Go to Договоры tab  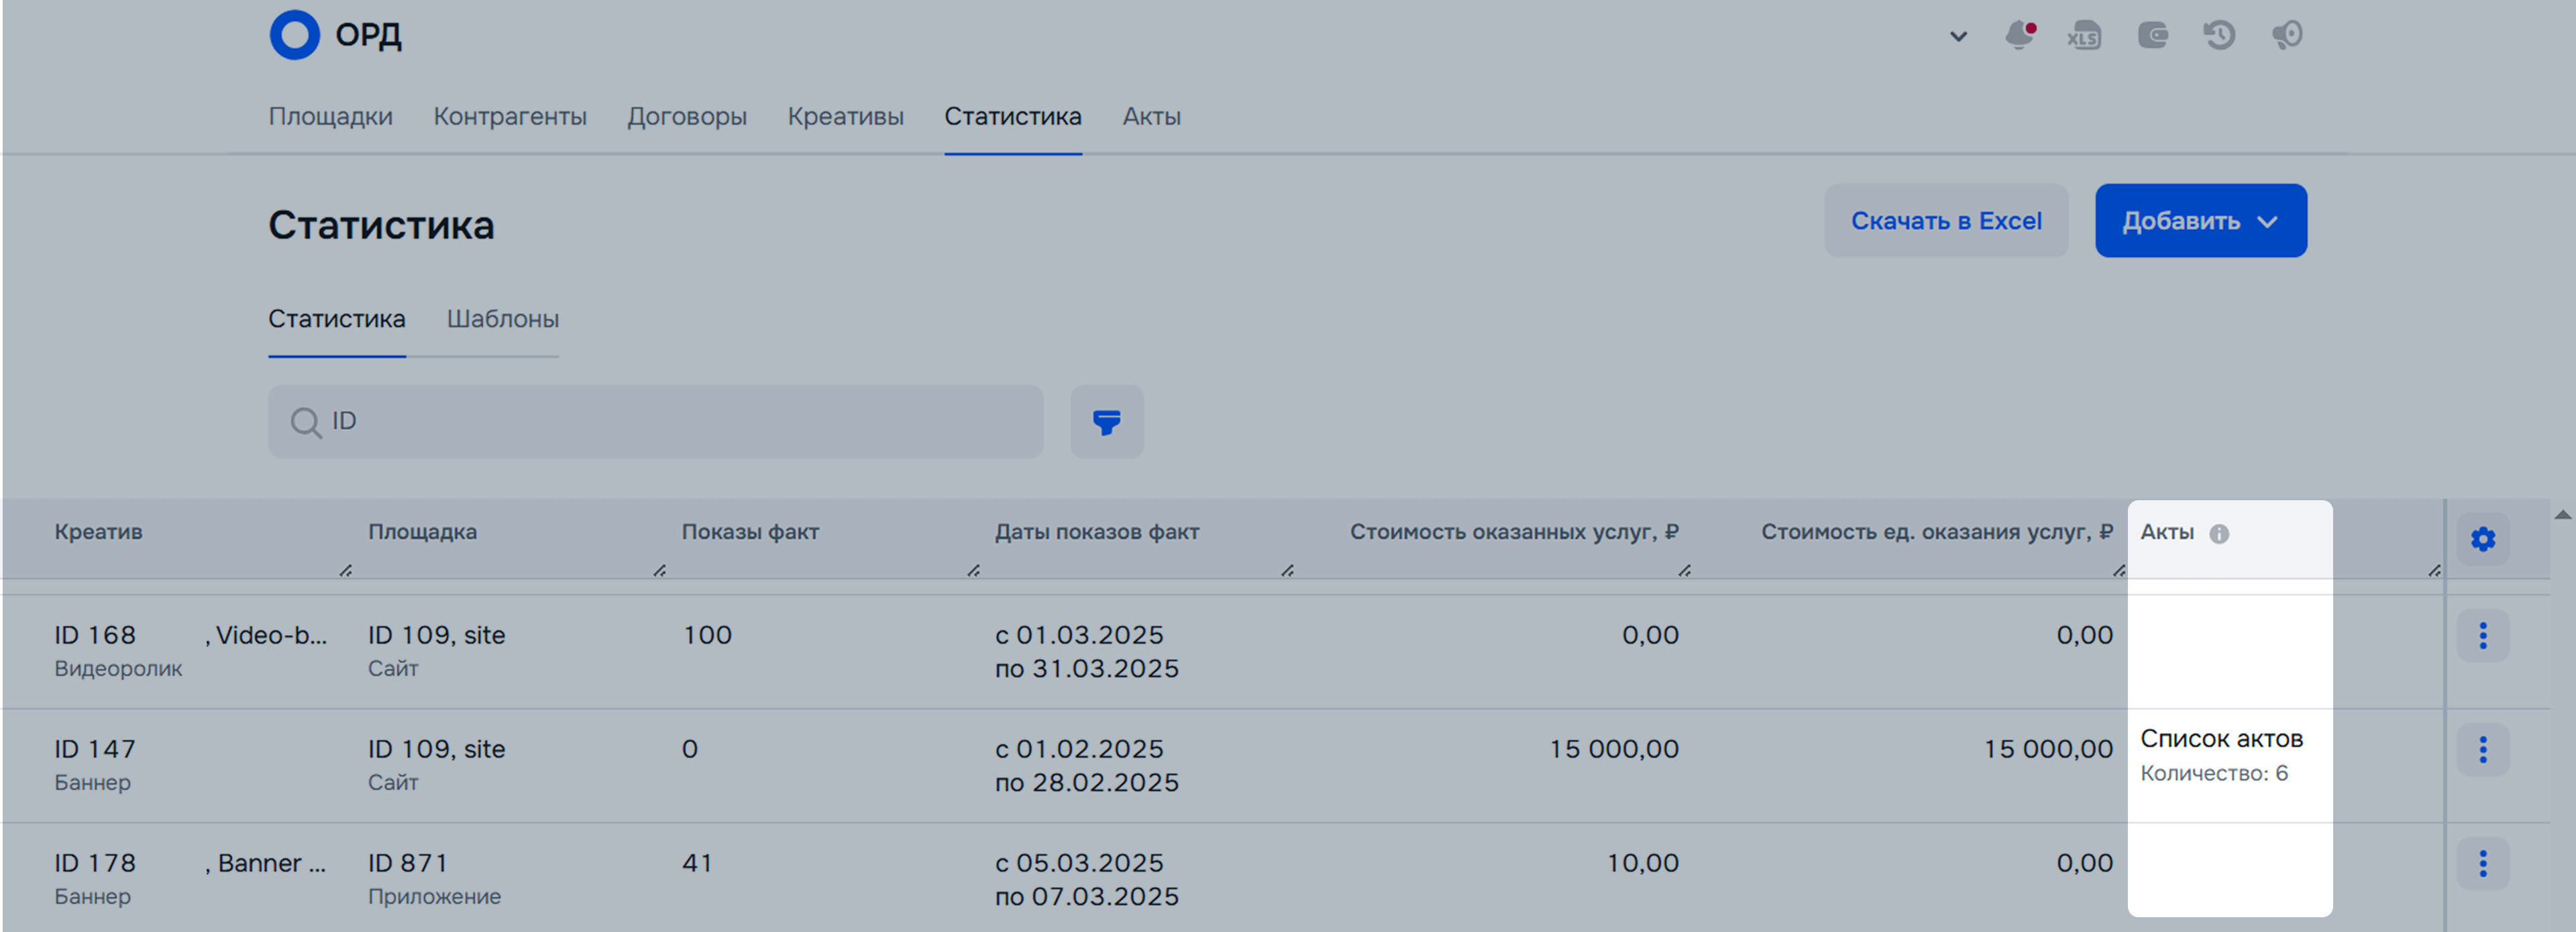click(687, 116)
